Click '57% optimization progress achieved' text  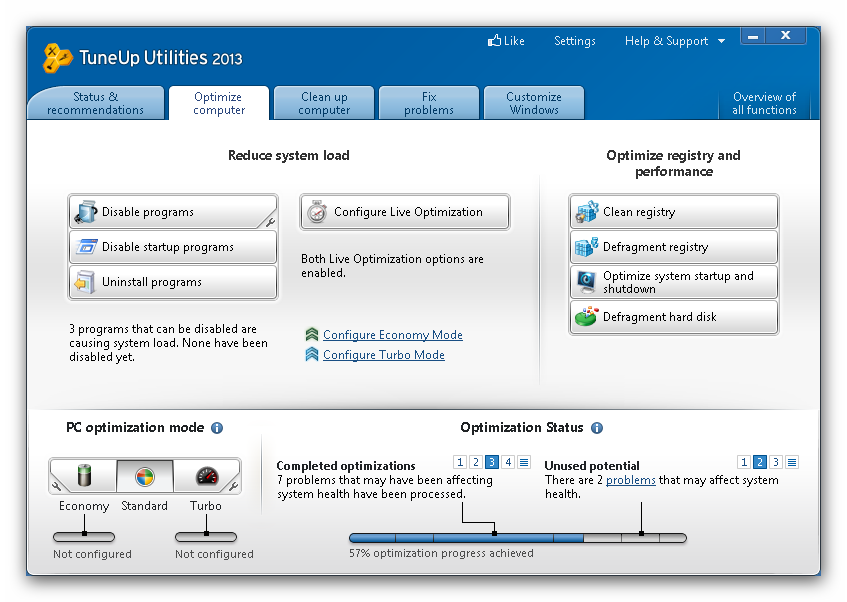click(x=441, y=553)
